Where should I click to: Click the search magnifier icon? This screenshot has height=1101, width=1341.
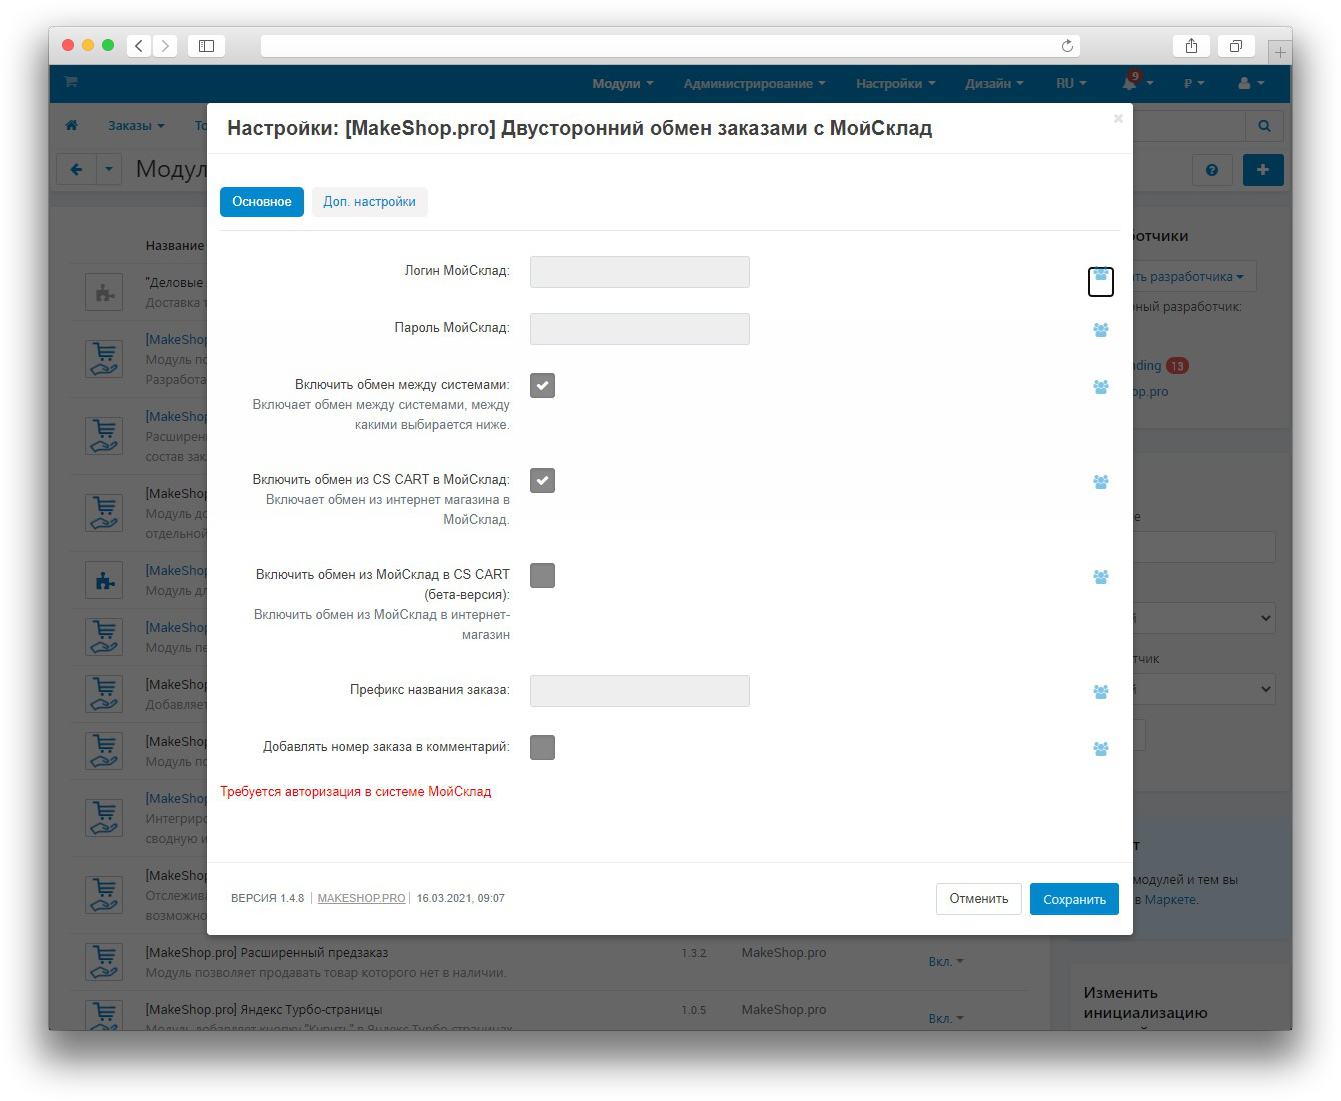tap(1264, 126)
